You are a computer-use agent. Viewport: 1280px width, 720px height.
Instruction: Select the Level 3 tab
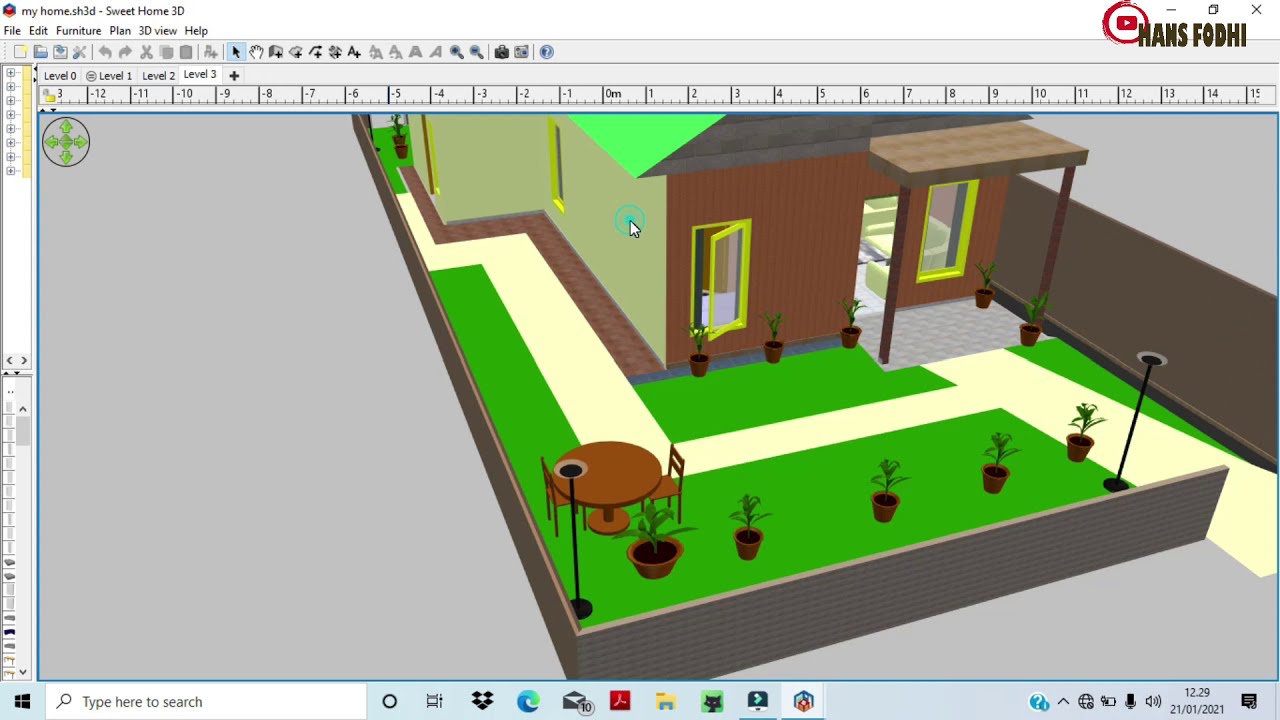200,75
